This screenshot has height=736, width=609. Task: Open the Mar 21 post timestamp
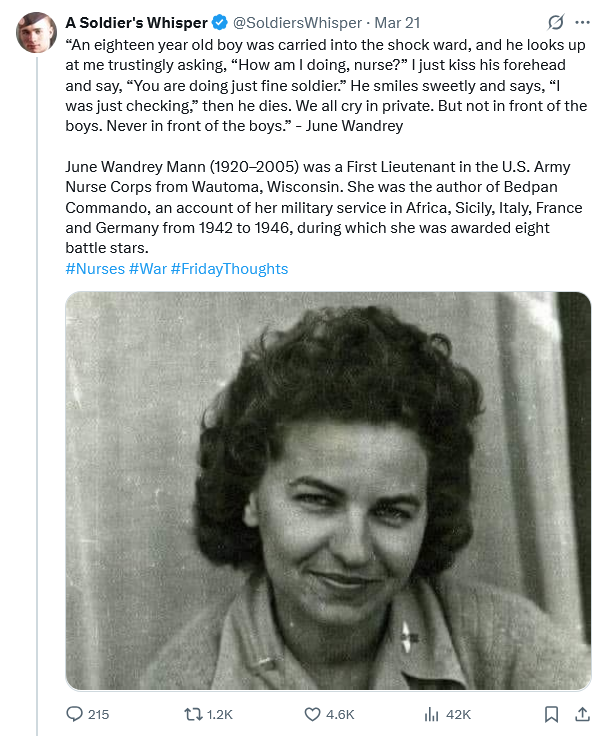coord(397,22)
